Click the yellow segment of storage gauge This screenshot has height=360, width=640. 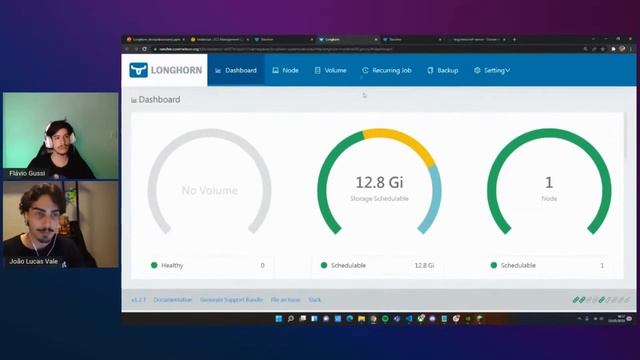pyautogui.click(x=402, y=141)
